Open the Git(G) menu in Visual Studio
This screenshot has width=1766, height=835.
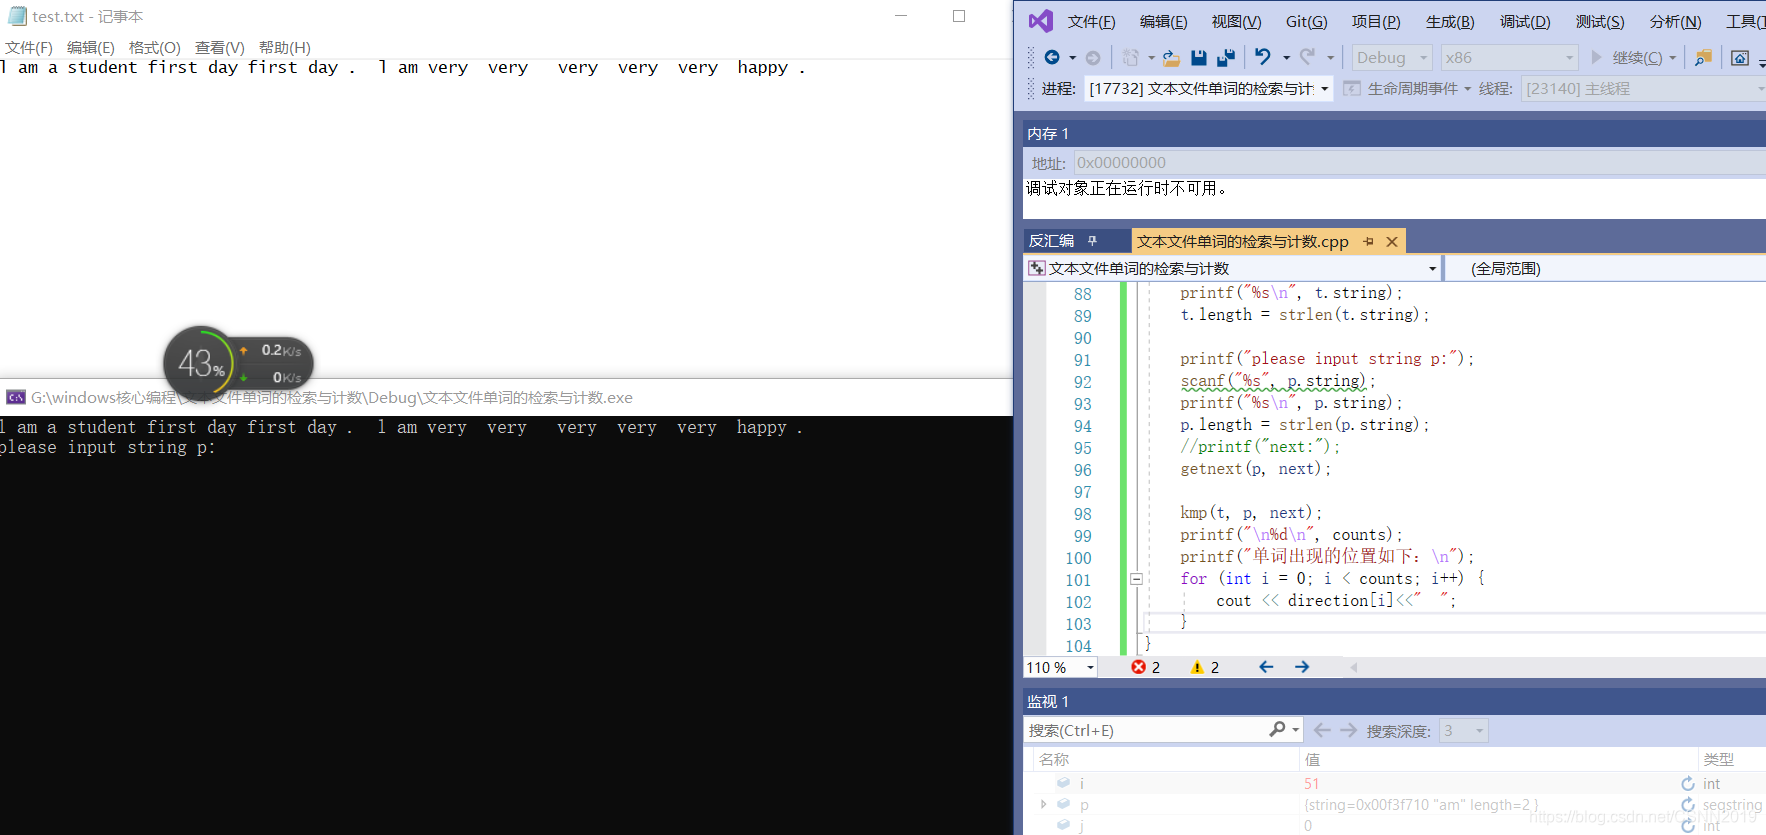coord(1306,21)
